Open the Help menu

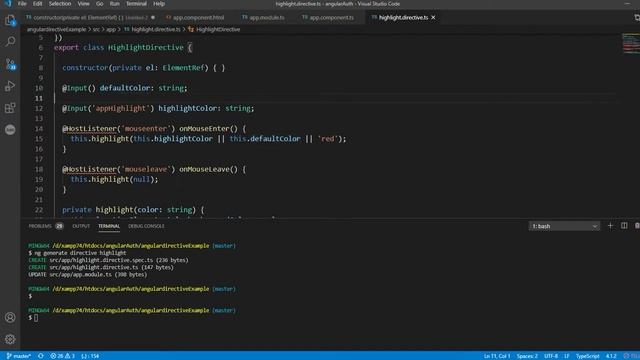coord(159,4)
